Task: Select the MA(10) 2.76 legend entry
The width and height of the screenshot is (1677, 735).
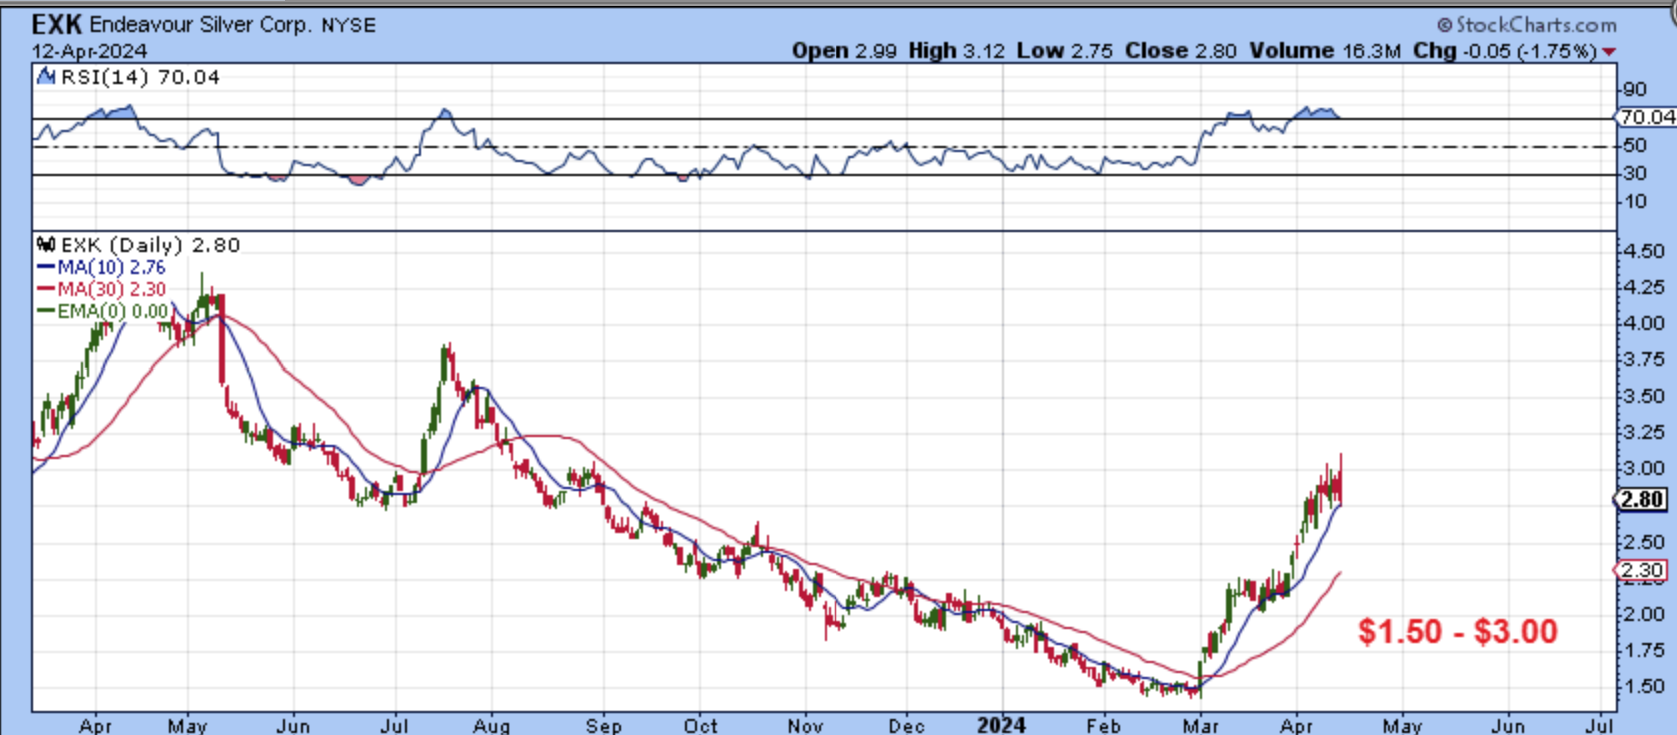Action: [101, 267]
